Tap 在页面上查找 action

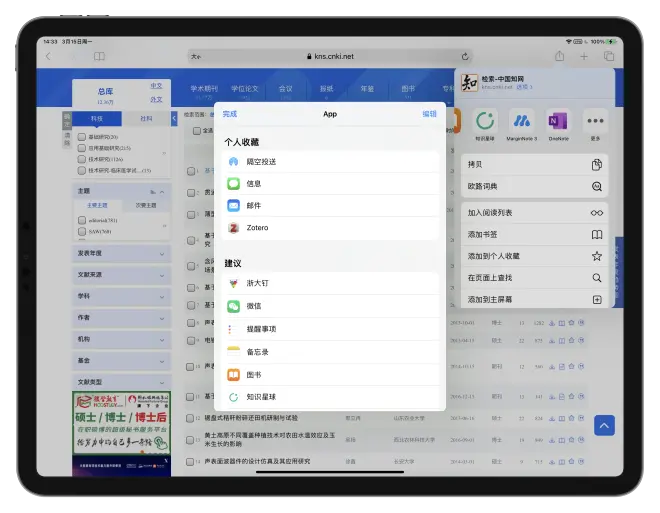(x=534, y=278)
